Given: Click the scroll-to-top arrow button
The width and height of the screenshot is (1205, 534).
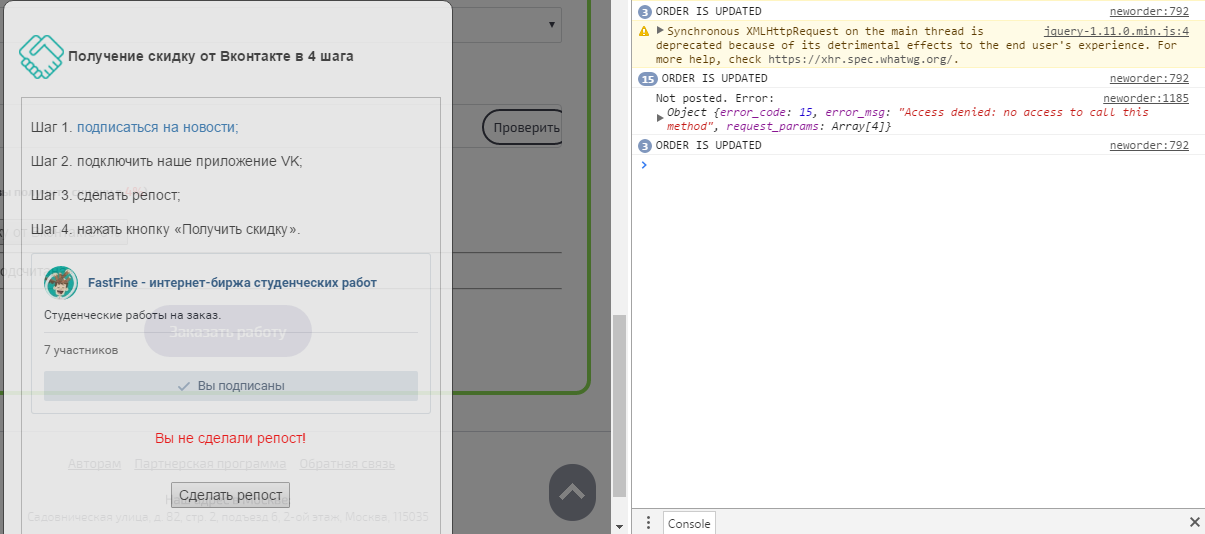Looking at the screenshot, I should click(572, 492).
